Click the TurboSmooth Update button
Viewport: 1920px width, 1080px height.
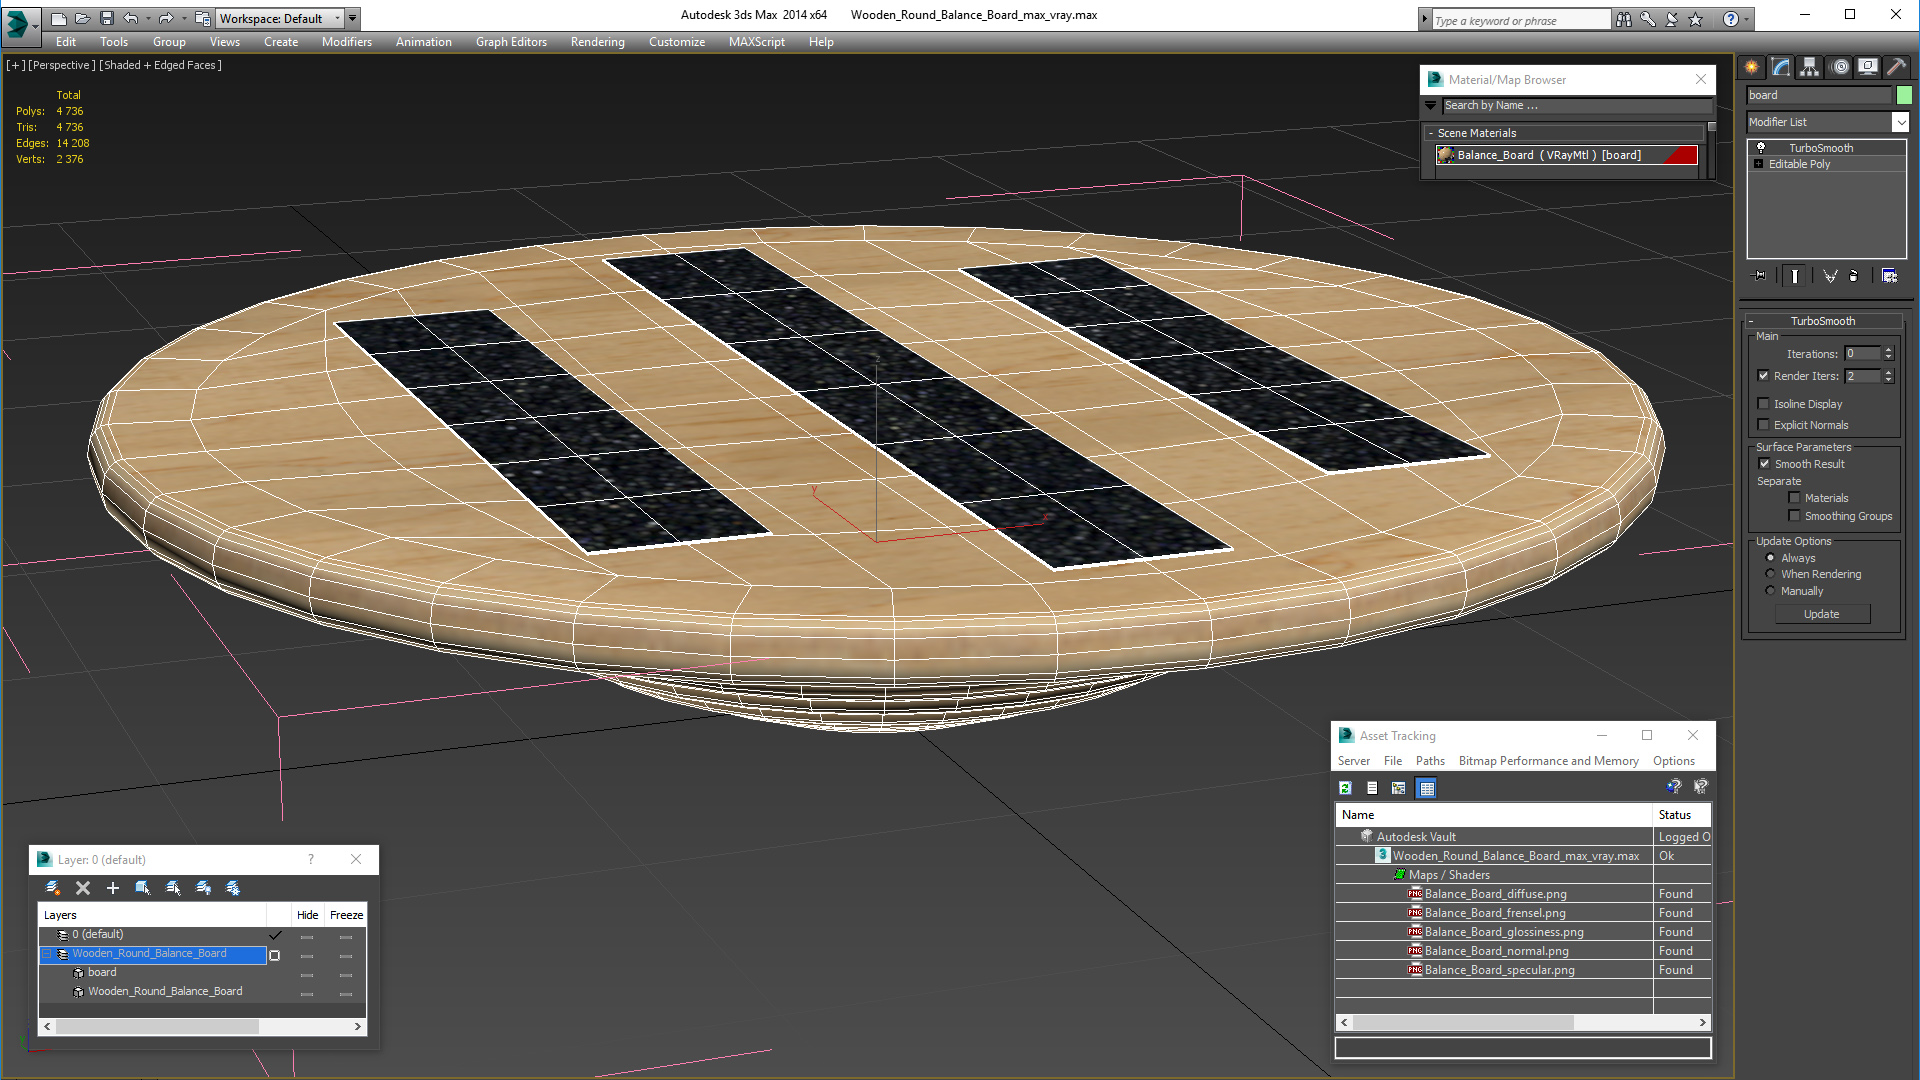1822,614
